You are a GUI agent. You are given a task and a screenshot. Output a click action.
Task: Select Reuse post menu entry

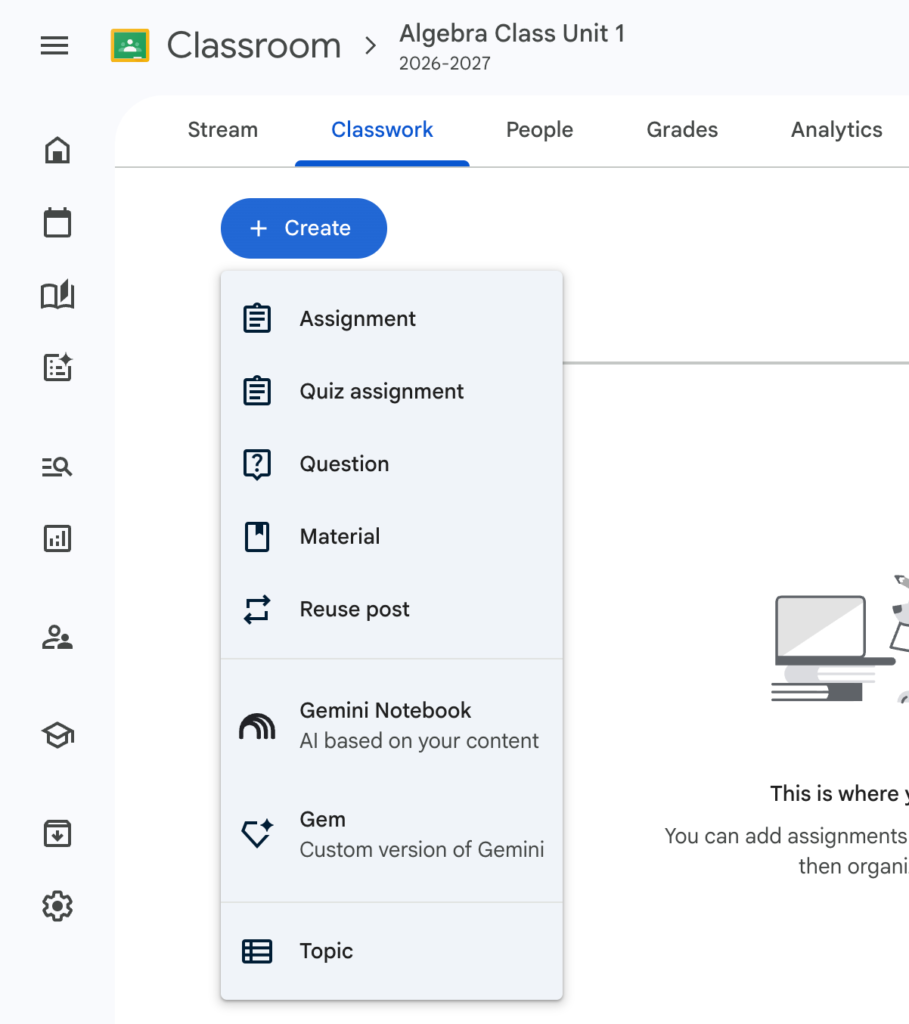pos(392,609)
